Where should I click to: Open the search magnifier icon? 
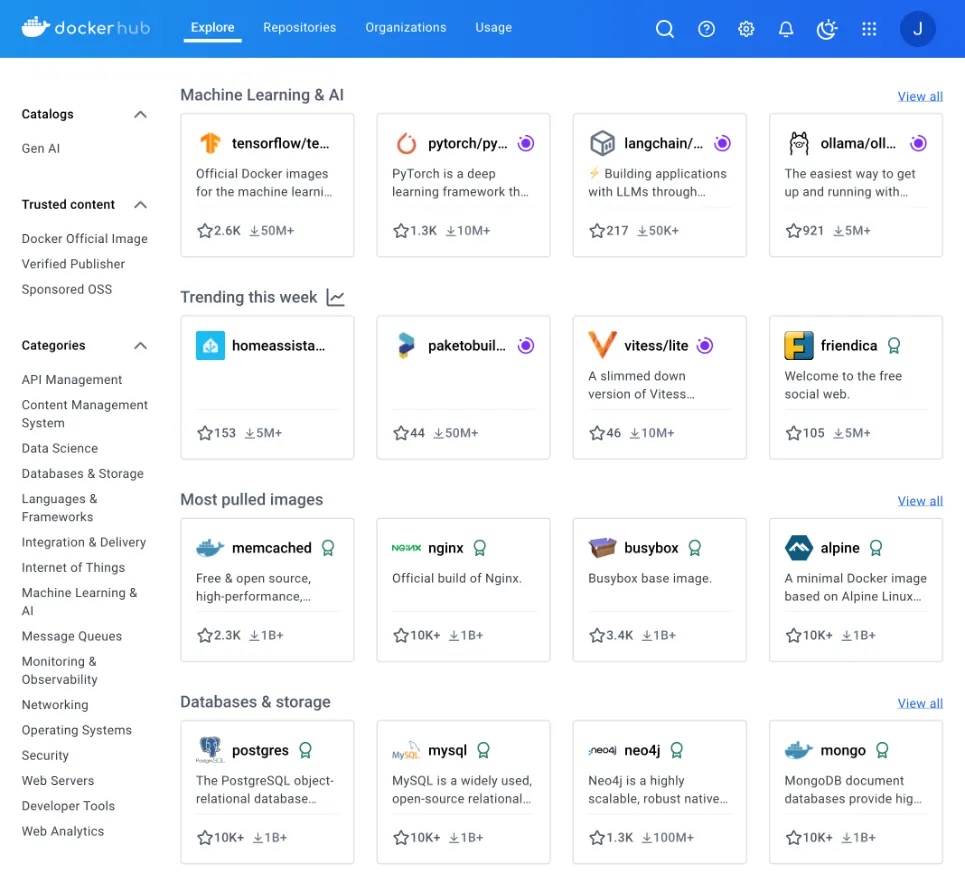click(665, 29)
